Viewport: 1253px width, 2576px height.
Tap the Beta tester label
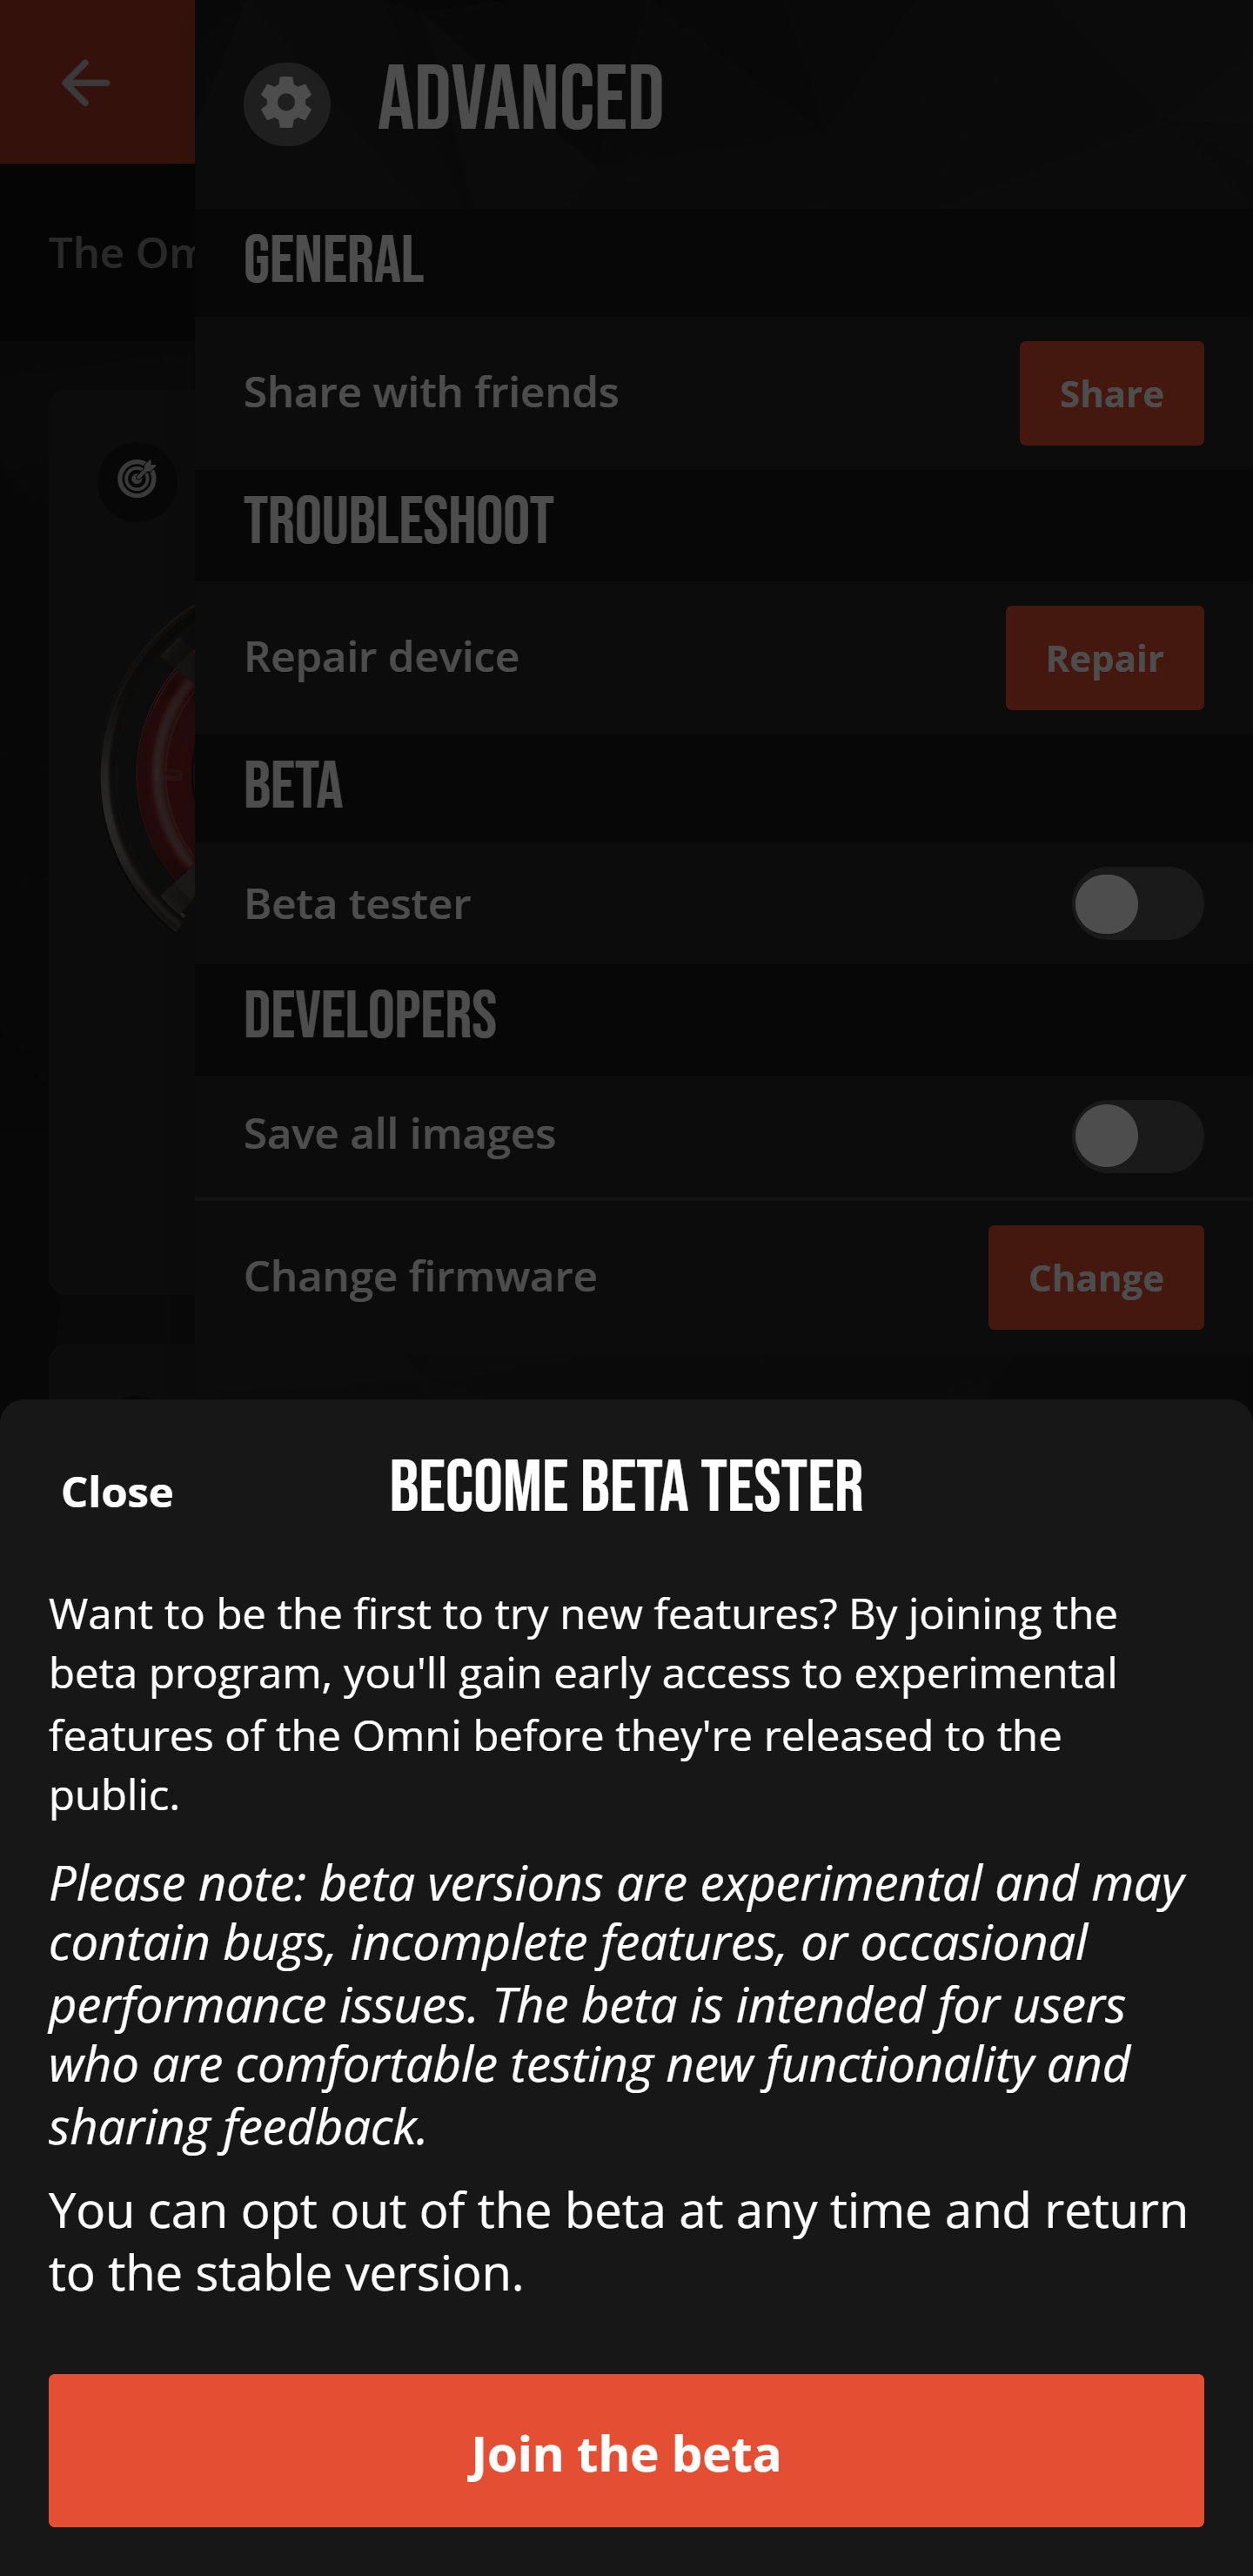tap(357, 904)
